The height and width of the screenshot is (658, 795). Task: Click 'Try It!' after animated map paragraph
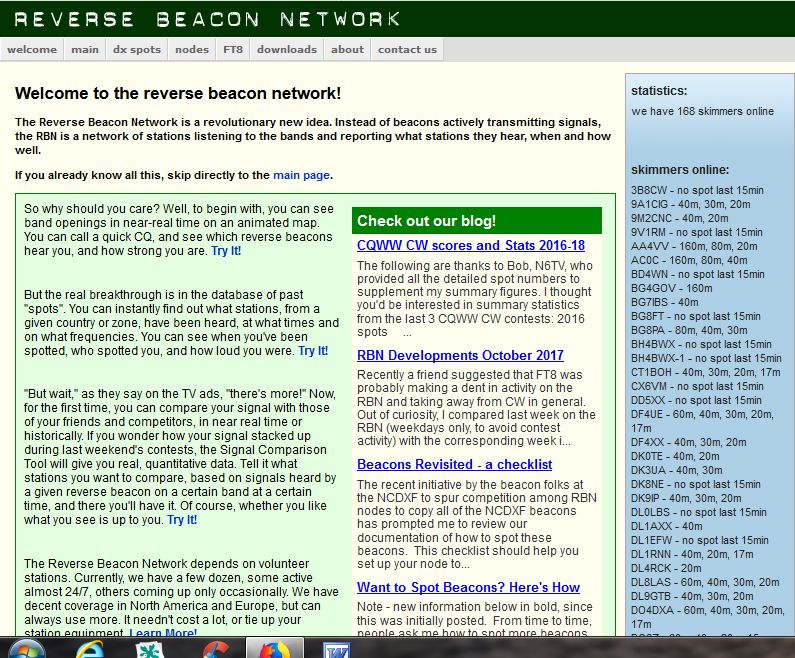(x=226, y=251)
